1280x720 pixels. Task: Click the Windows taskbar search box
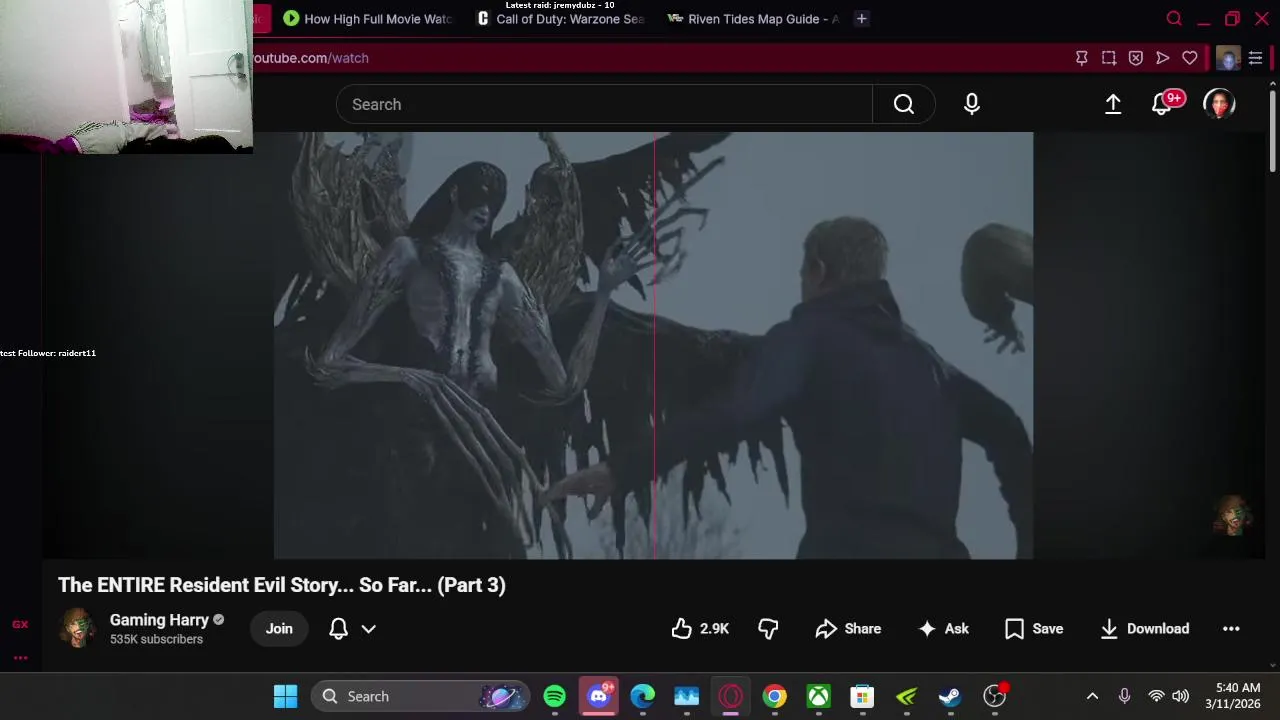coord(421,696)
